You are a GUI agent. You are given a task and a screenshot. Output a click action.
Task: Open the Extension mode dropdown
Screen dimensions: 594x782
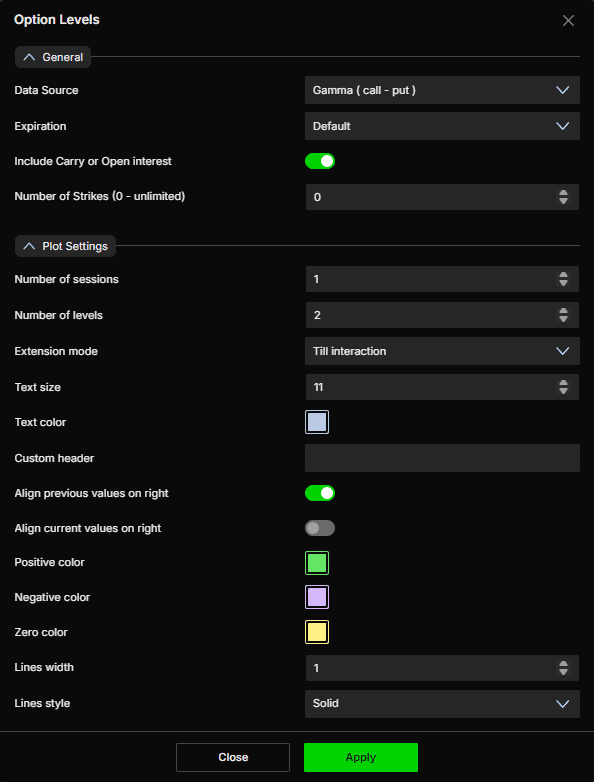tap(442, 351)
